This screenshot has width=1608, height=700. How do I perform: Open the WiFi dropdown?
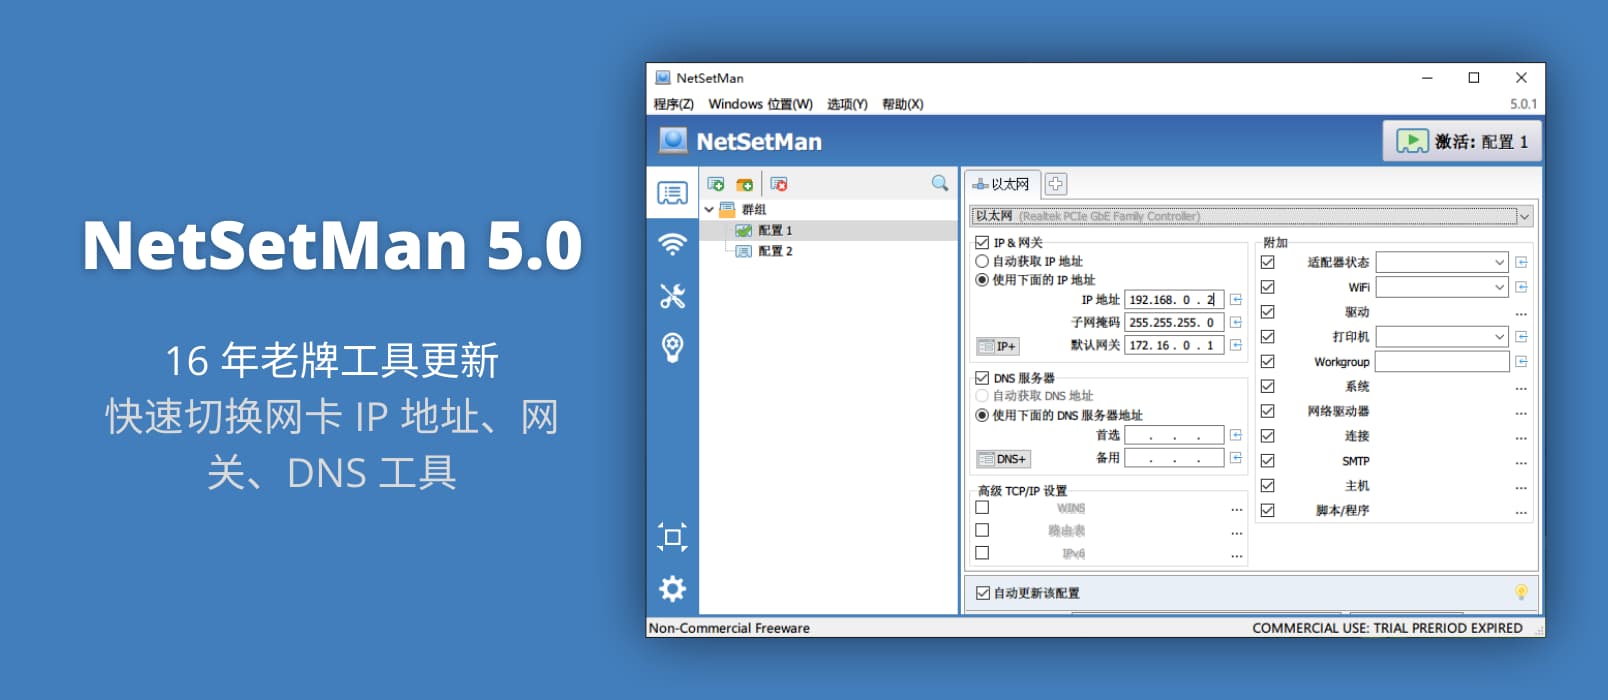point(1441,287)
